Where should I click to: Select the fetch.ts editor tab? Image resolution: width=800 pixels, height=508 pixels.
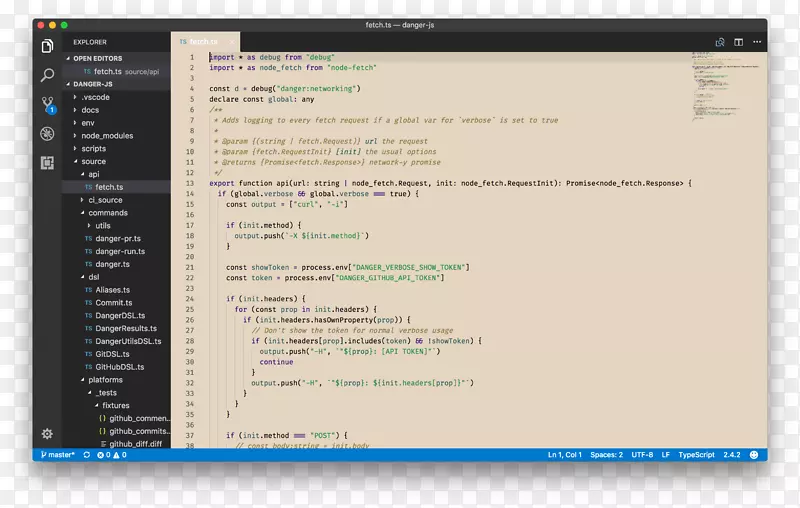[205, 42]
